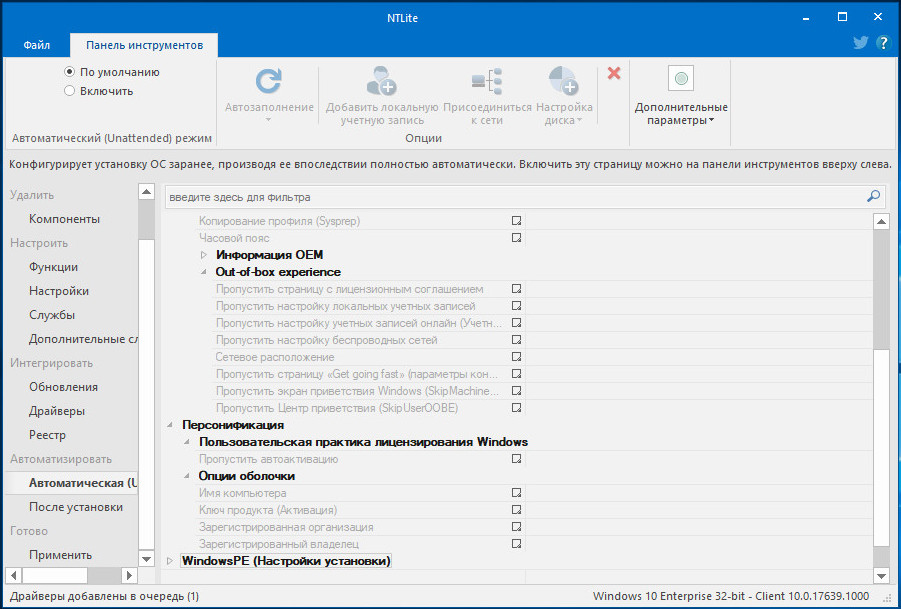The width and height of the screenshot is (901, 609).
Task: Click the Disk setup (Настройка диска) icon
Action: click(563, 81)
